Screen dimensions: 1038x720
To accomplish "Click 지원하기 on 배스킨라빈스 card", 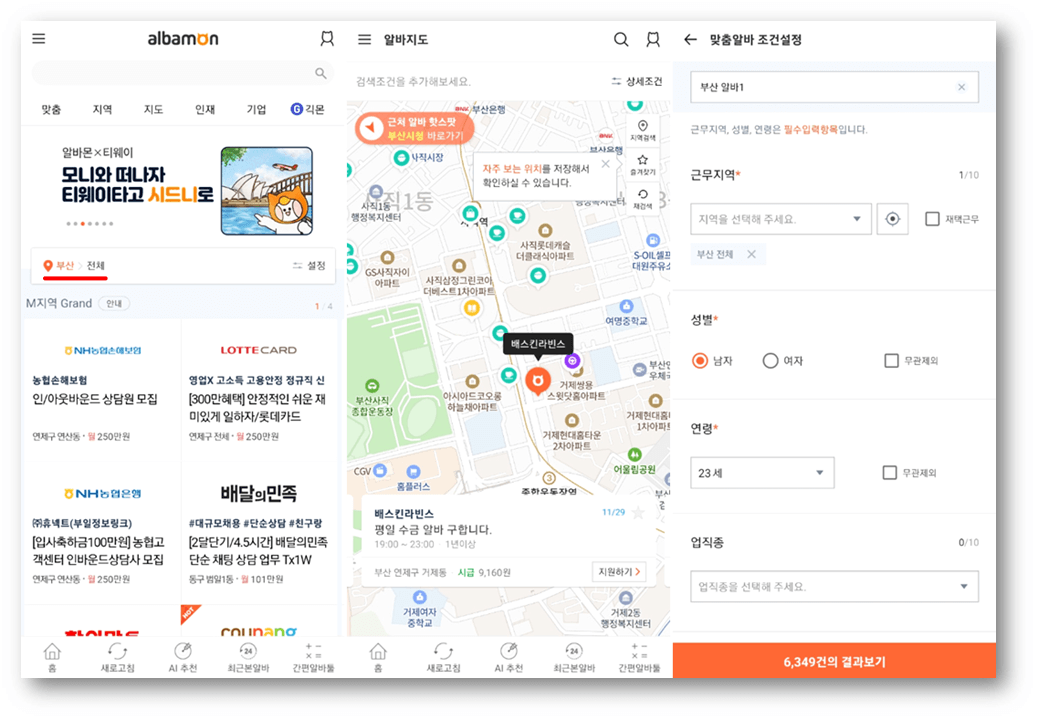I will click(x=618, y=572).
